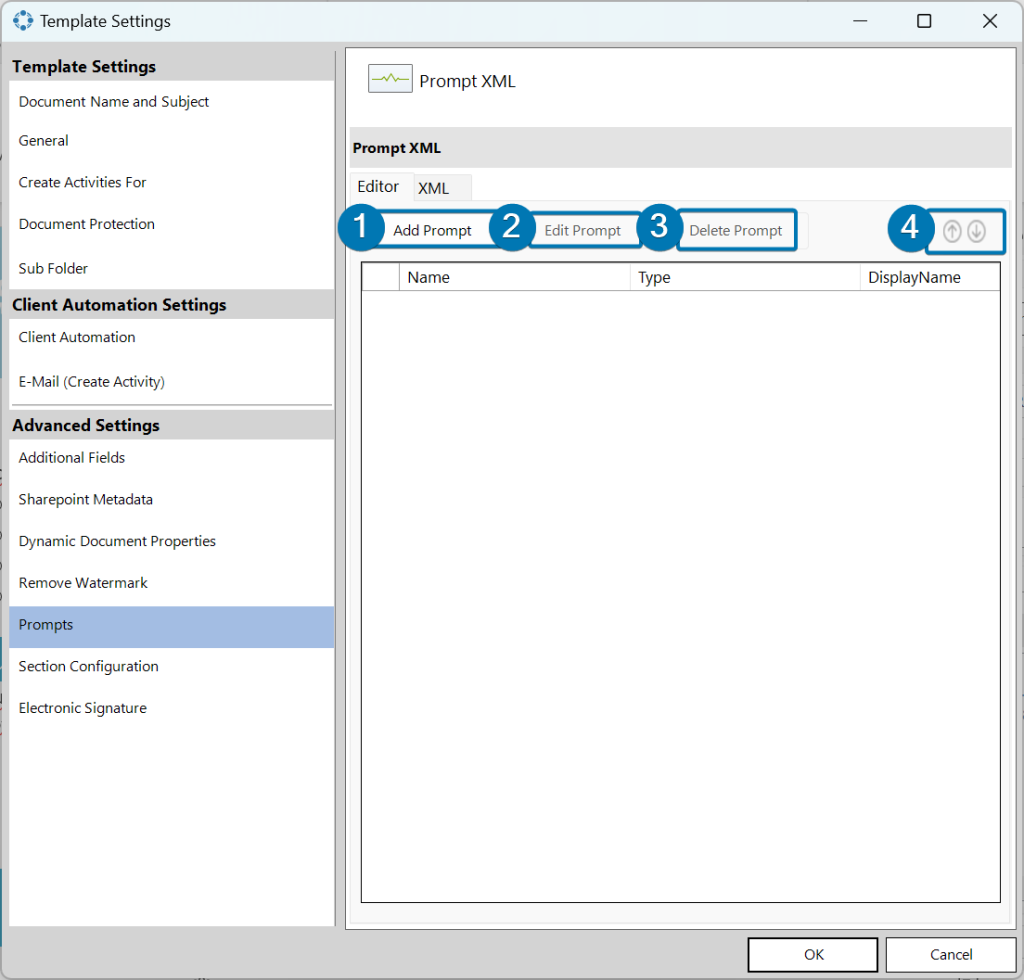Open Sharepoint Metadata settings
The width and height of the screenshot is (1024, 980).
point(172,500)
